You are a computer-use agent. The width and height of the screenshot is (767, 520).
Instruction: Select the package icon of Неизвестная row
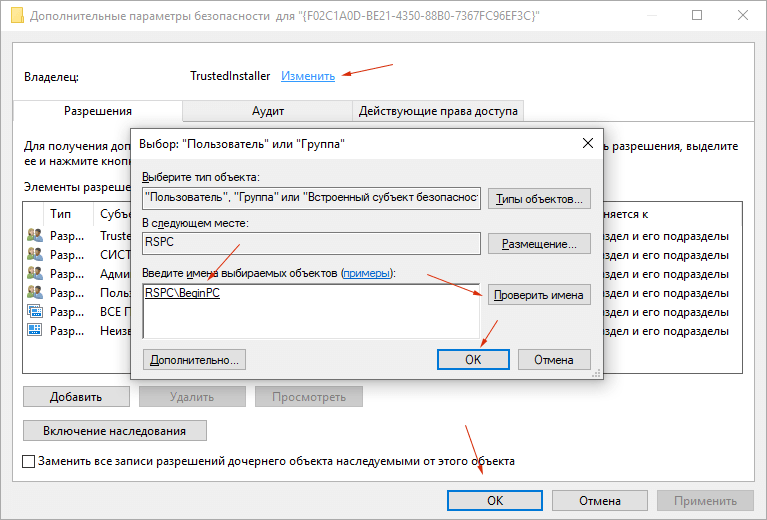[35, 331]
